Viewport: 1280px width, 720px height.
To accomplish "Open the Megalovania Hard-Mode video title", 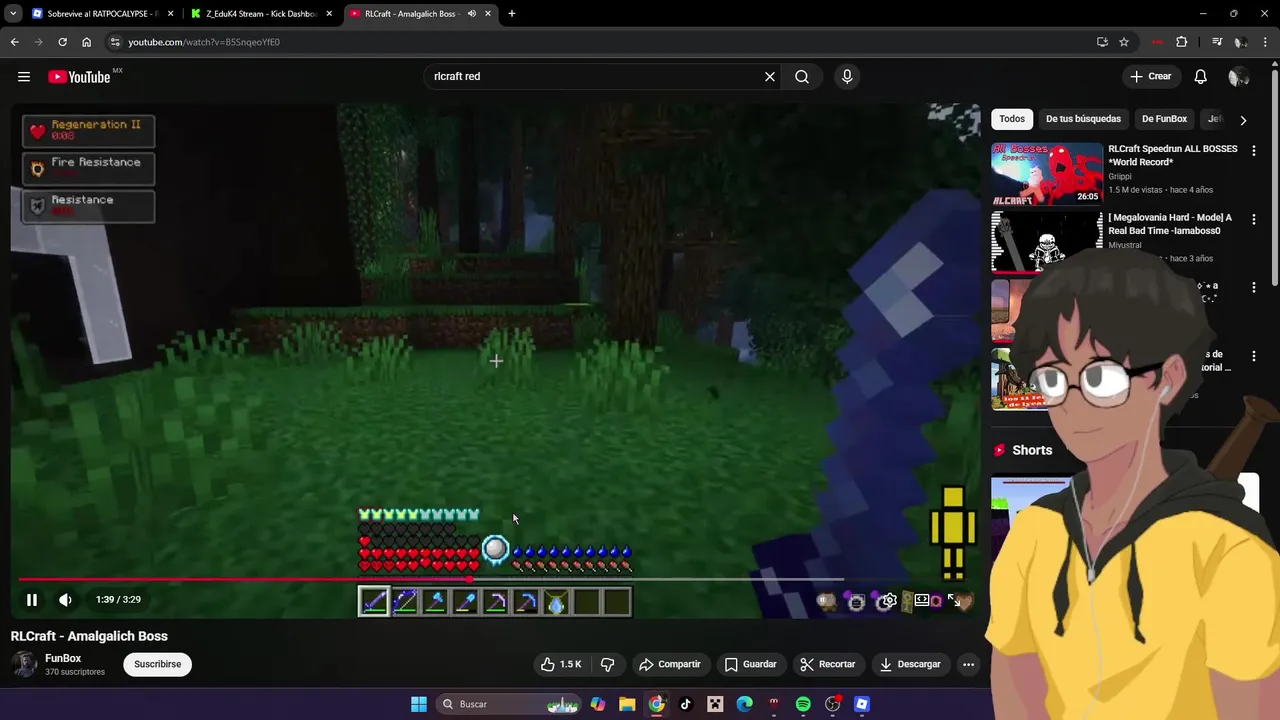I will 1170,224.
